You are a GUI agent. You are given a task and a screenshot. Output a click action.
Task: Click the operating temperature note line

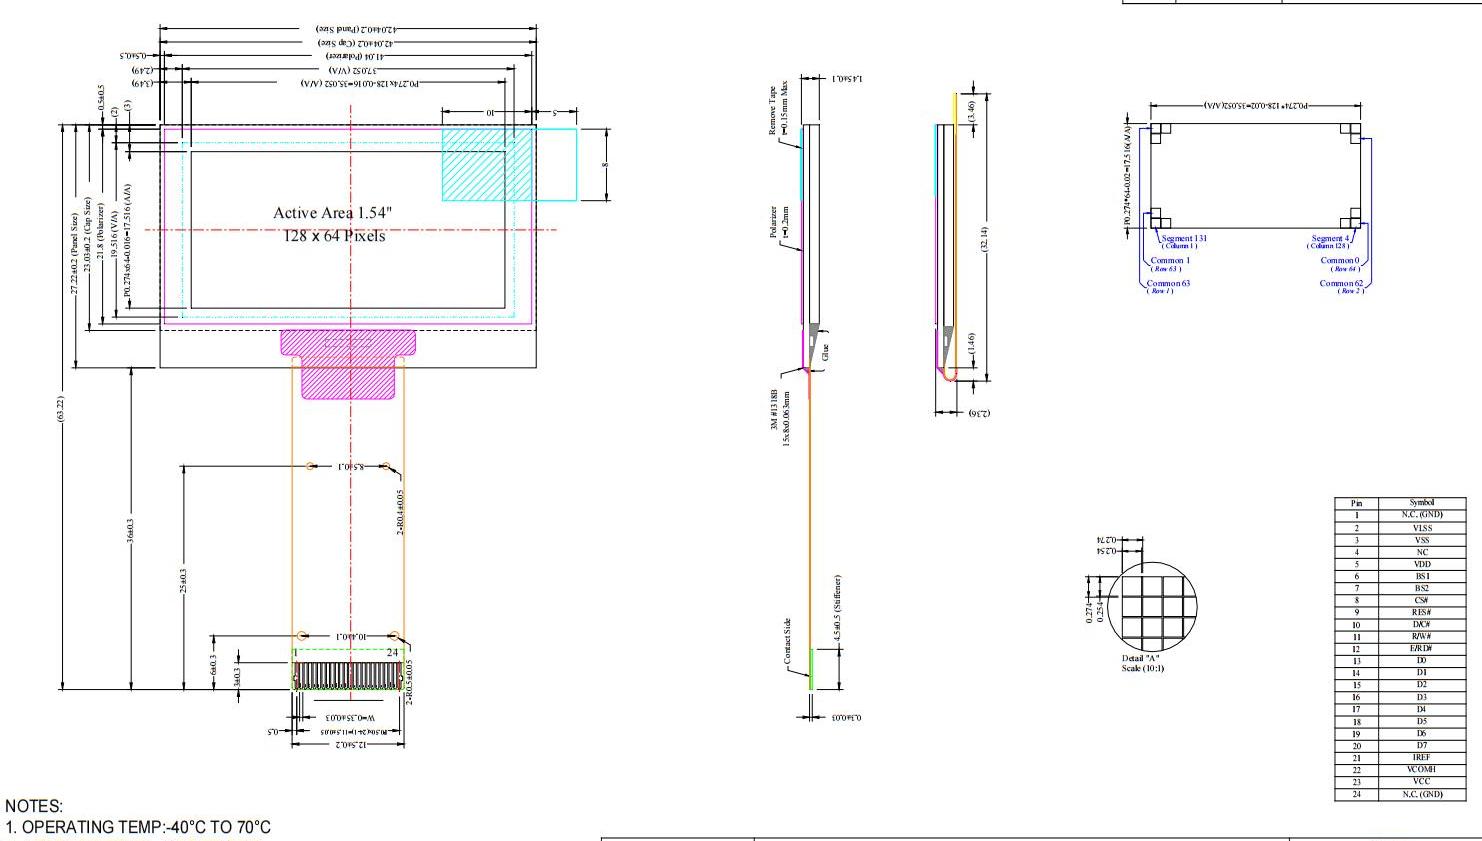point(138,827)
